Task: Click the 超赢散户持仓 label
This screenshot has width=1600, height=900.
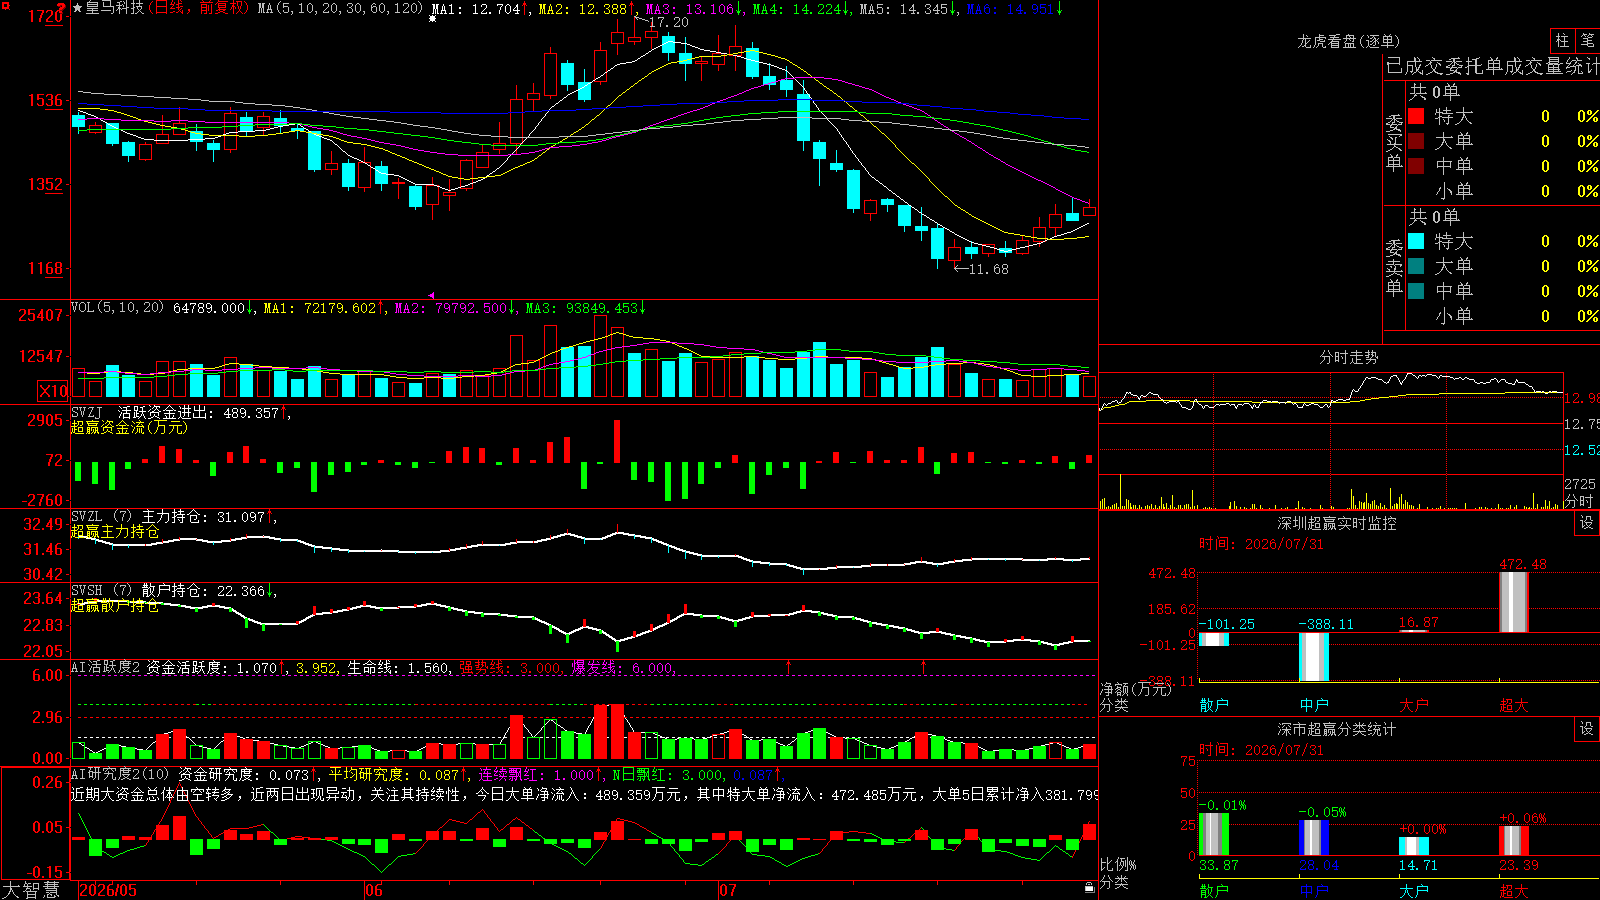Action: pos(115,605)
